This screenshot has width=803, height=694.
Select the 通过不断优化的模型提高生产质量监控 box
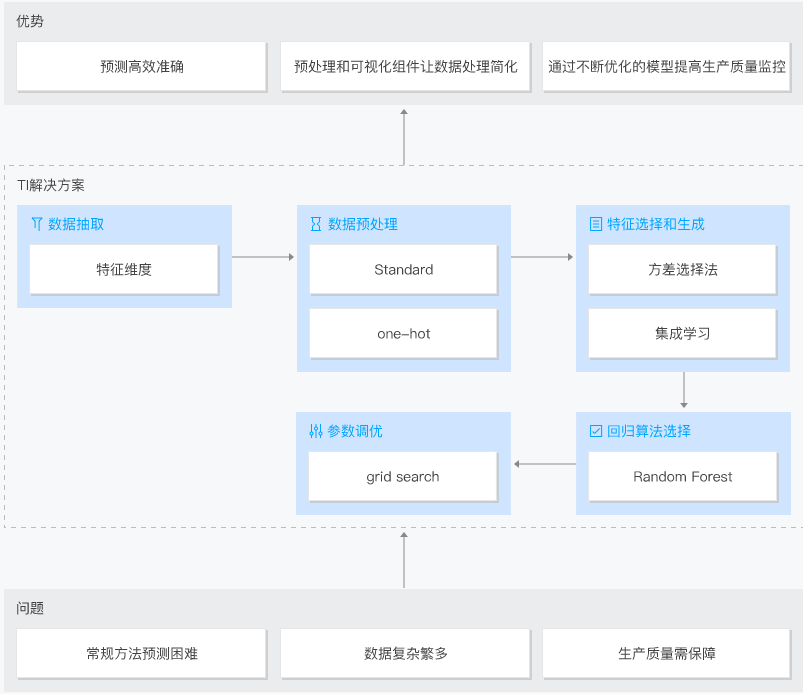coord(667,67)
